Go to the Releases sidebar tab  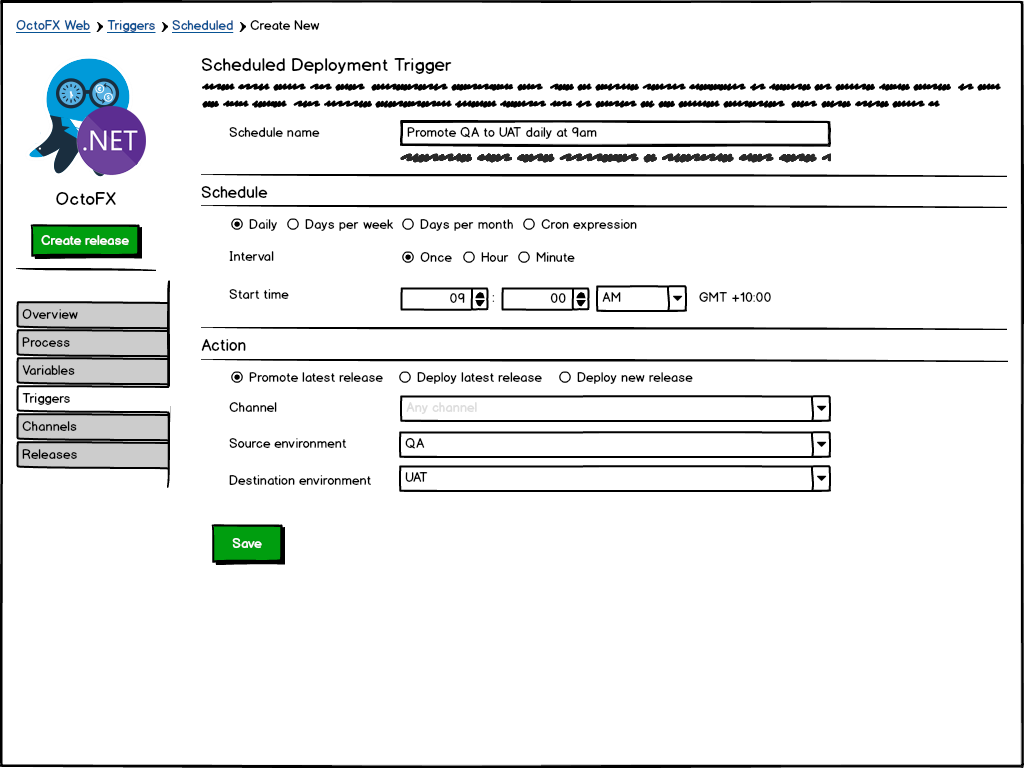click(x=92, y=455)
